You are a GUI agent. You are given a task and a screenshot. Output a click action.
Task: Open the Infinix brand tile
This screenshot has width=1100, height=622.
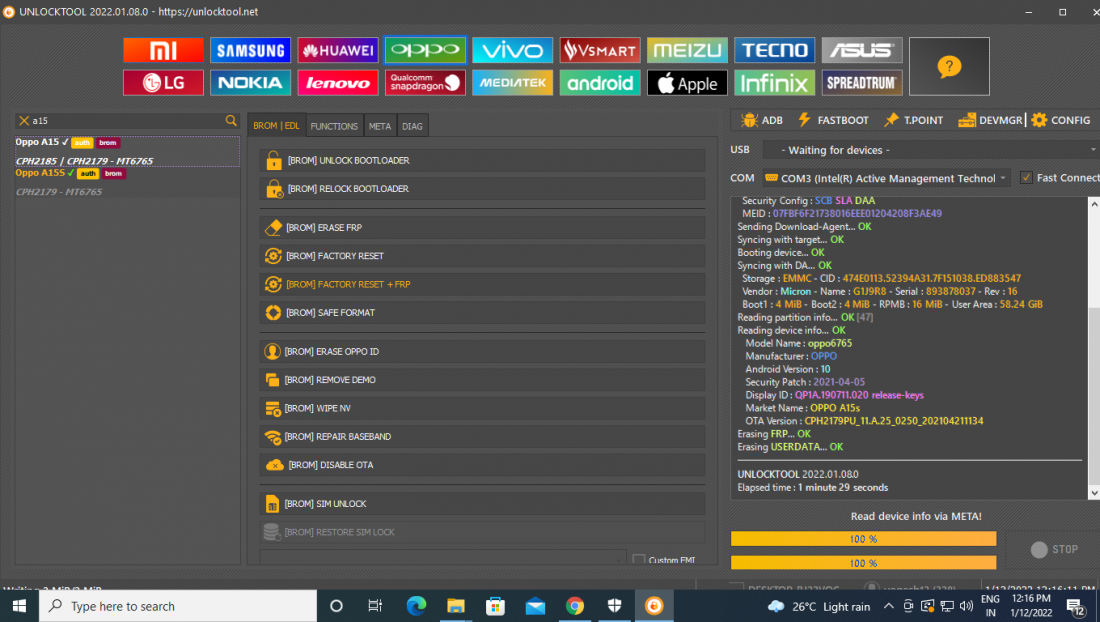point(774,83)
